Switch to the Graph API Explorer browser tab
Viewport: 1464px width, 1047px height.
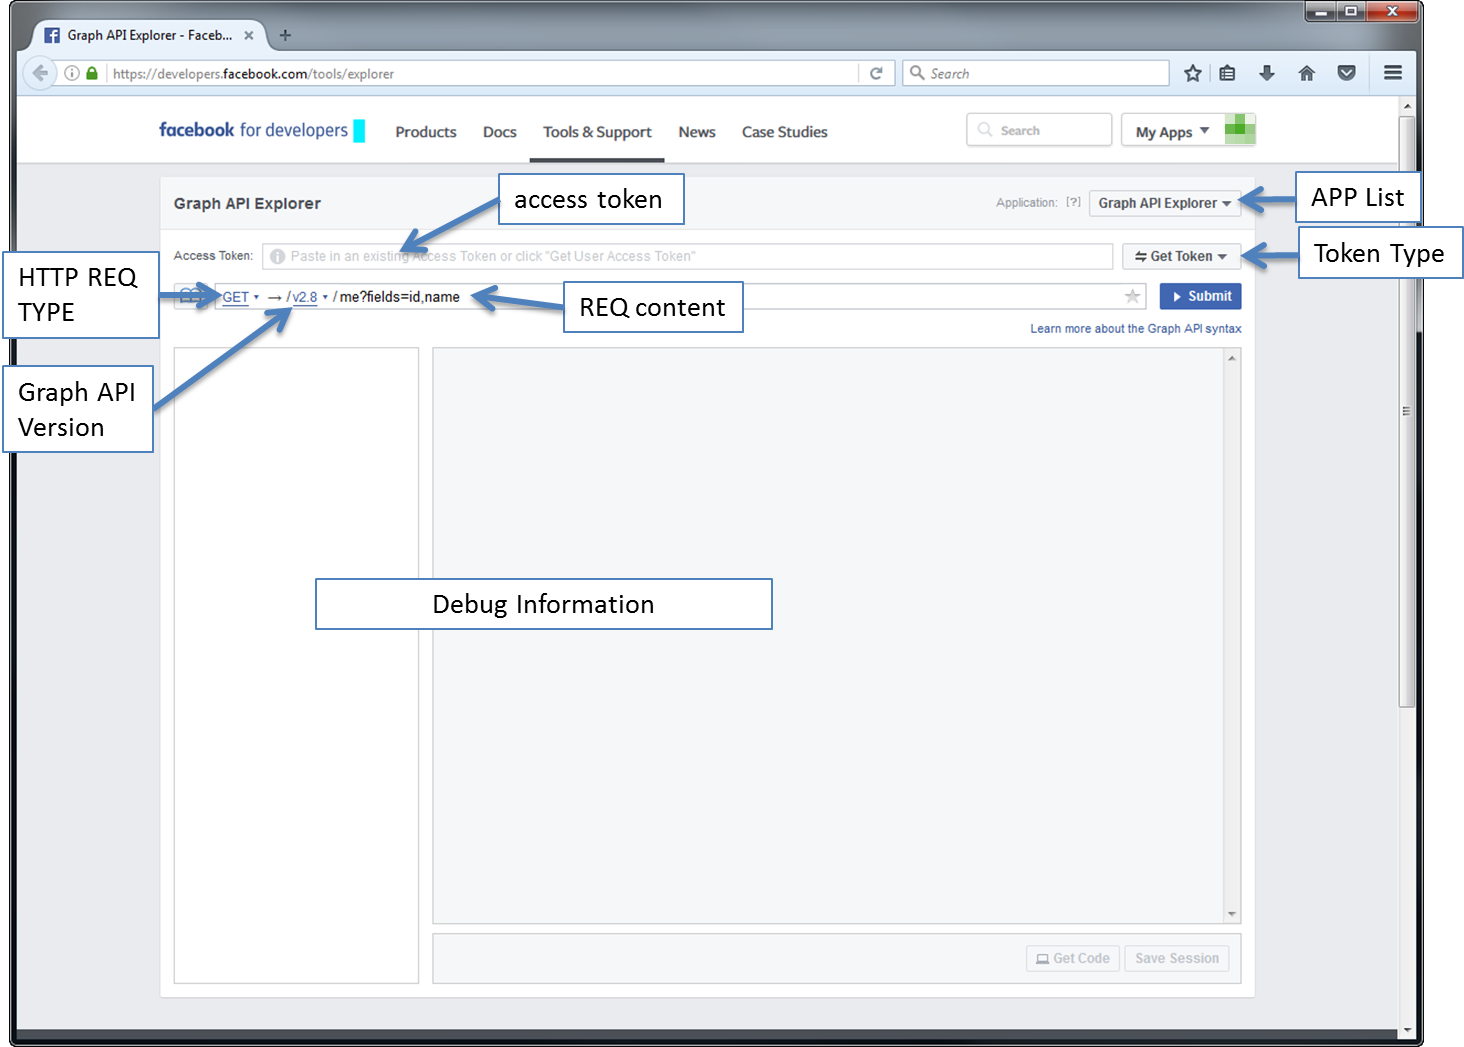149,35
